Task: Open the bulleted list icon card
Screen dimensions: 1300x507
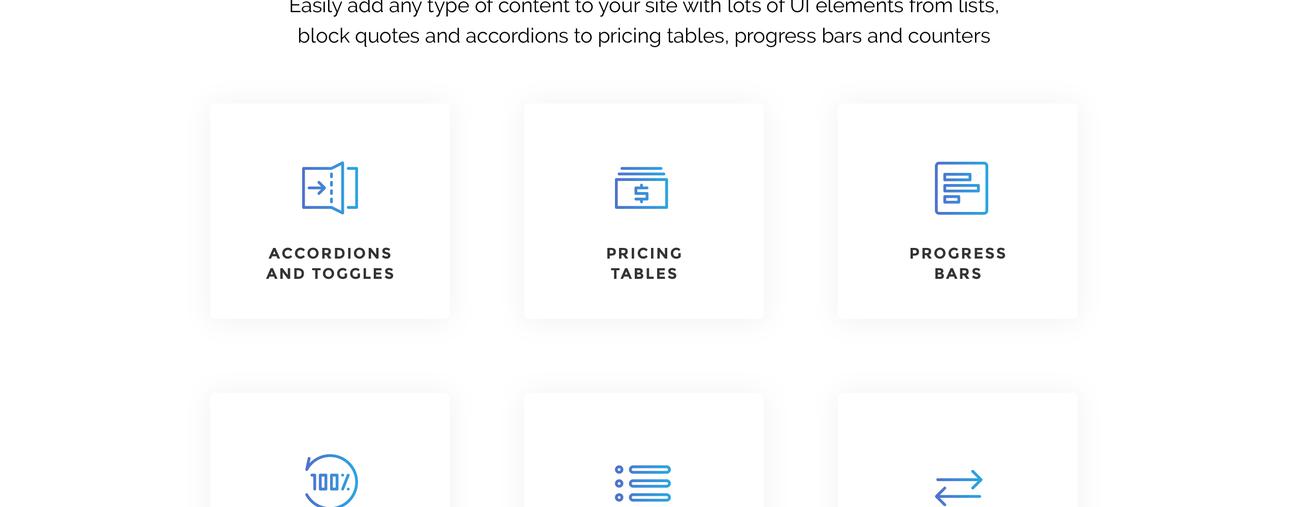Action: point(643,483)
